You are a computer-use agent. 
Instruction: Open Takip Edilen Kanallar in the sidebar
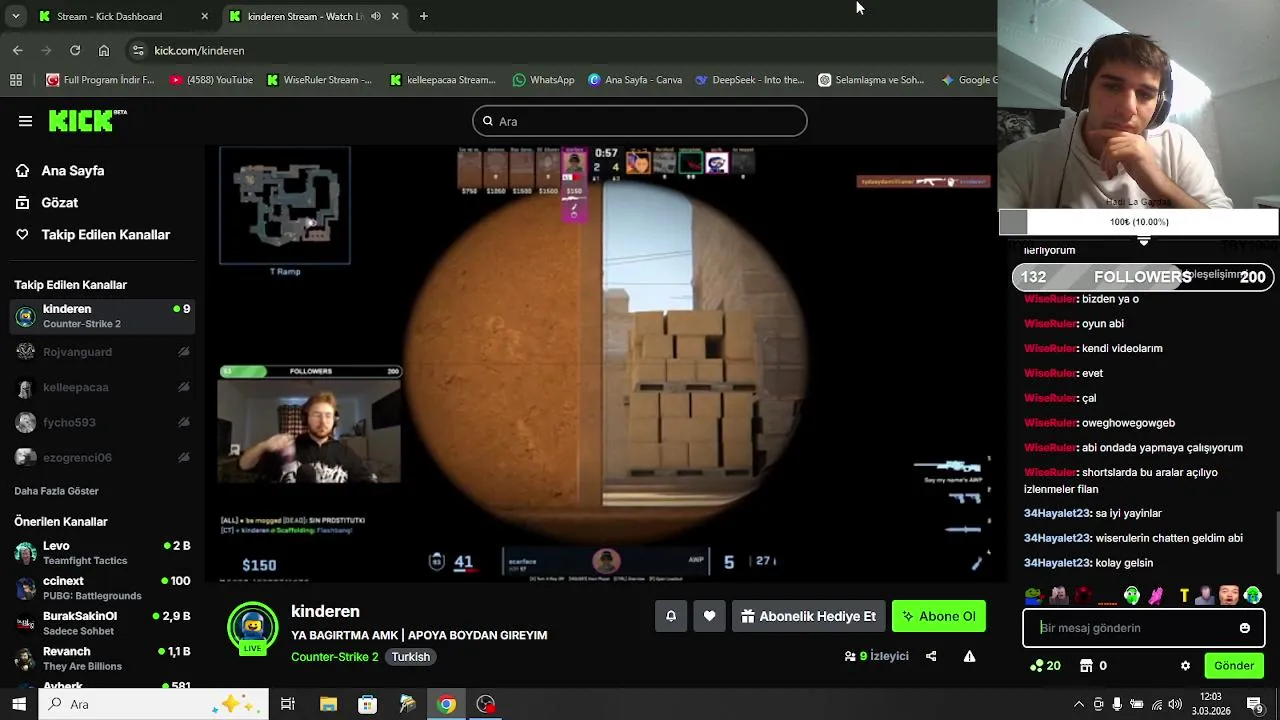(x=92, y=235)
